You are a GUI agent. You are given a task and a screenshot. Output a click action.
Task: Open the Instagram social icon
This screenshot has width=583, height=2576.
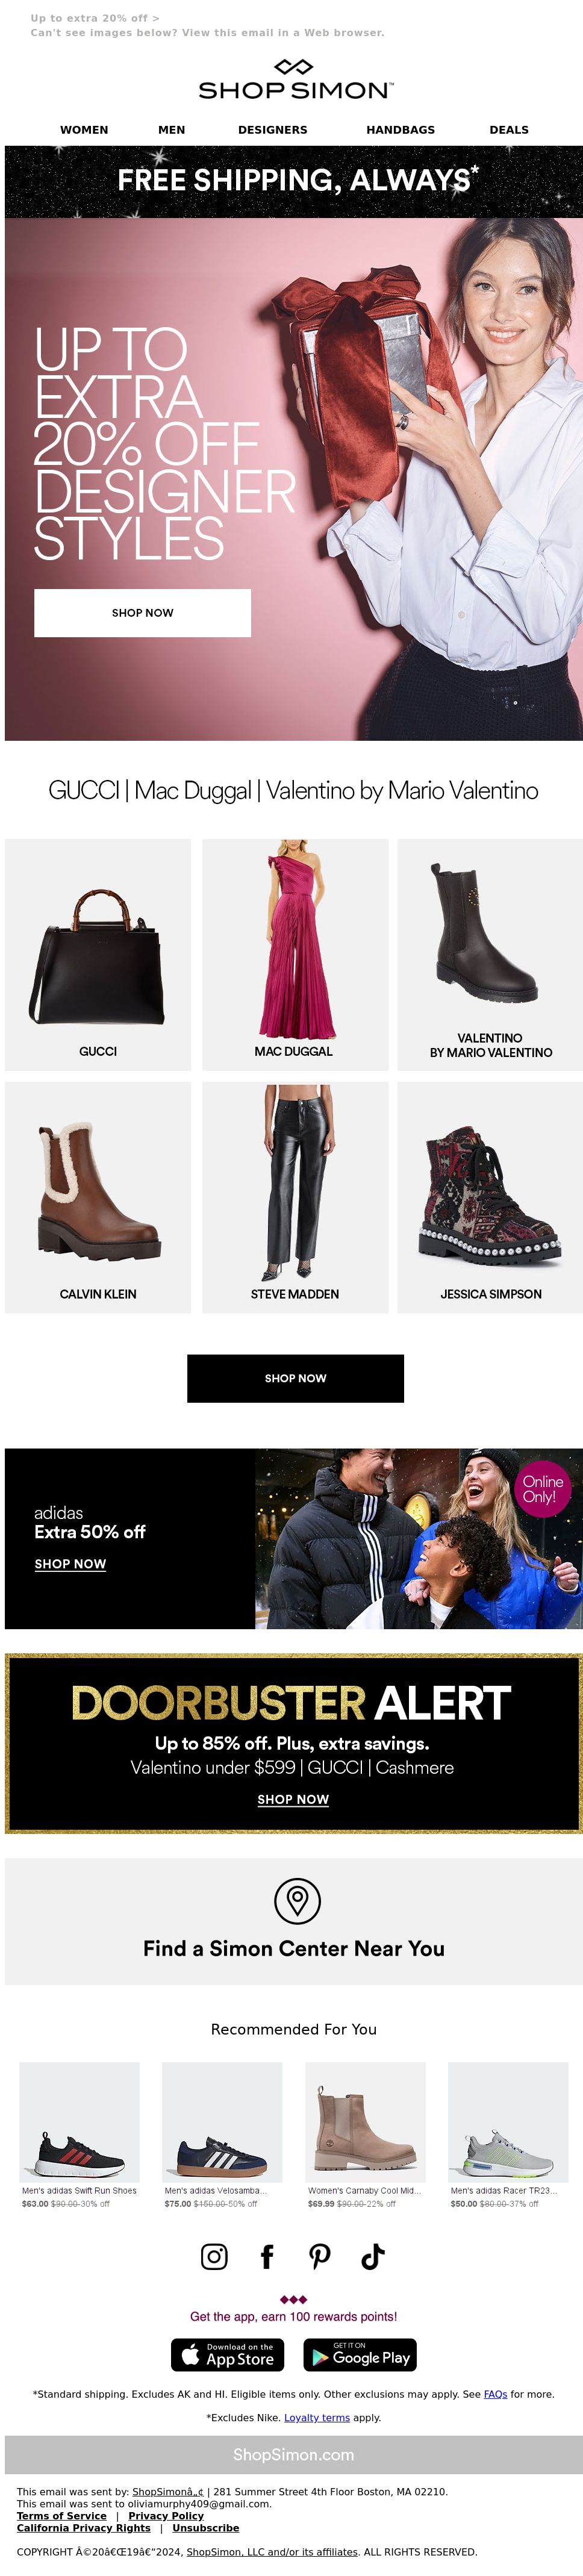coord(214,2256)
